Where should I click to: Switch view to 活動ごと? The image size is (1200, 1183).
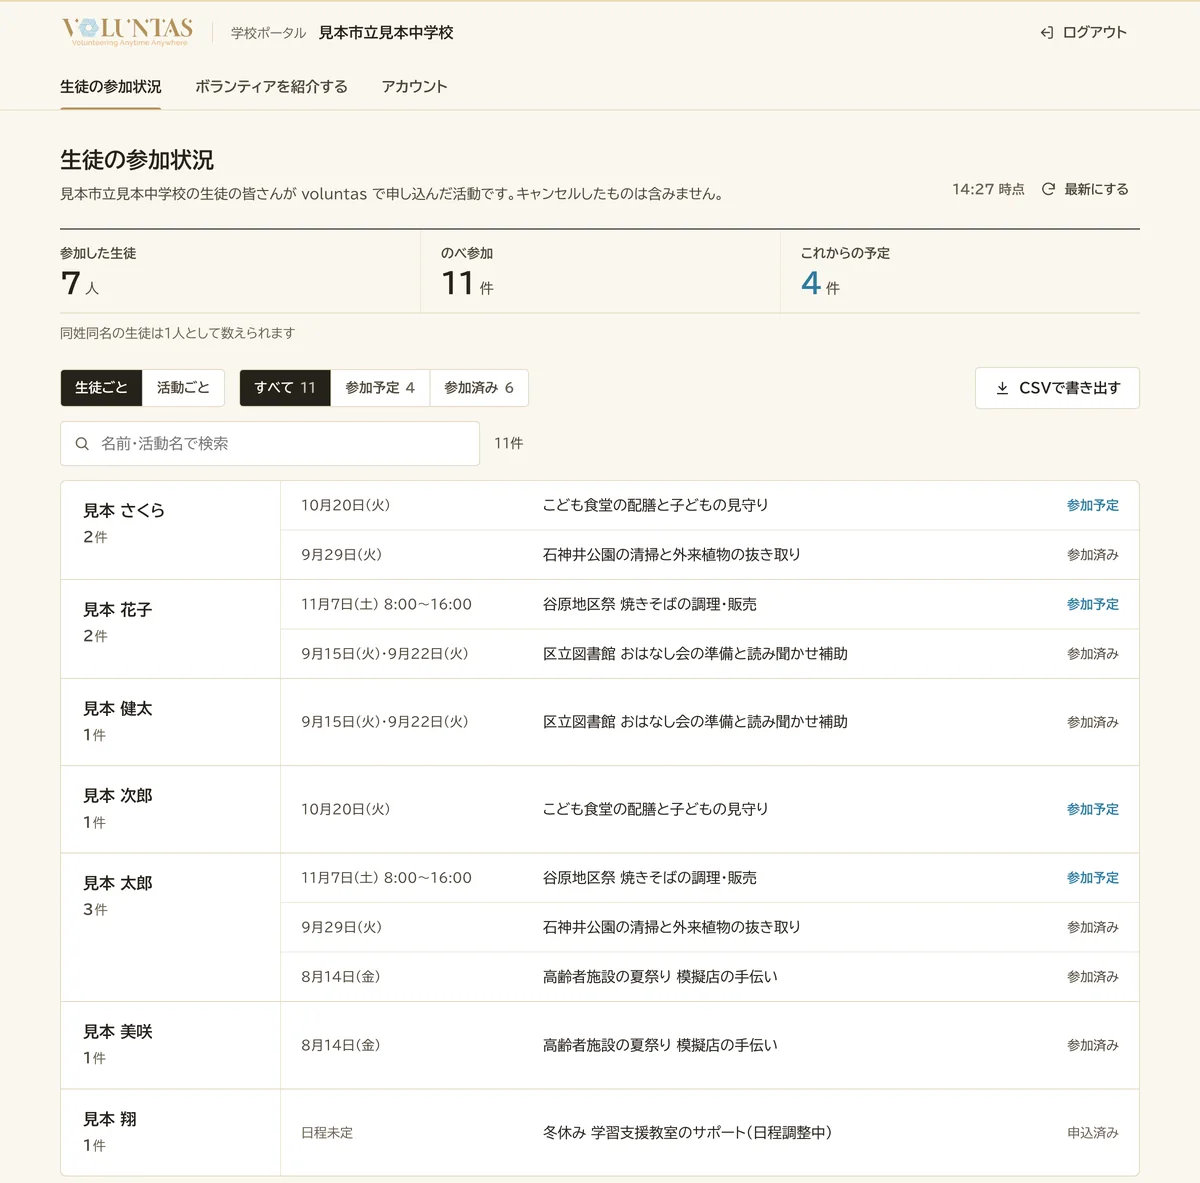183,388
